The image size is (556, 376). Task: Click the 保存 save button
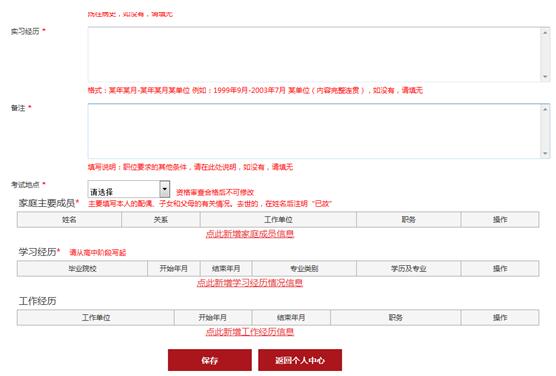pos(210,360)
